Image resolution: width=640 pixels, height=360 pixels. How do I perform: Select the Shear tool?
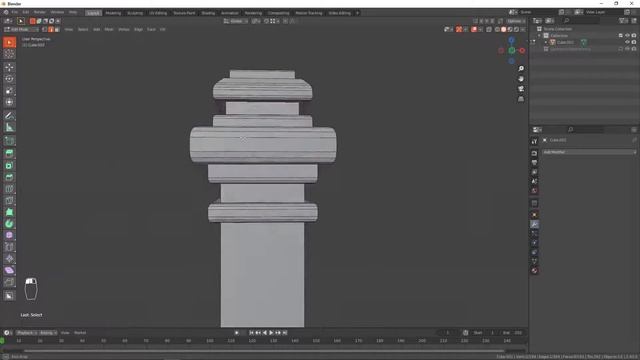(x=9, y=270)
